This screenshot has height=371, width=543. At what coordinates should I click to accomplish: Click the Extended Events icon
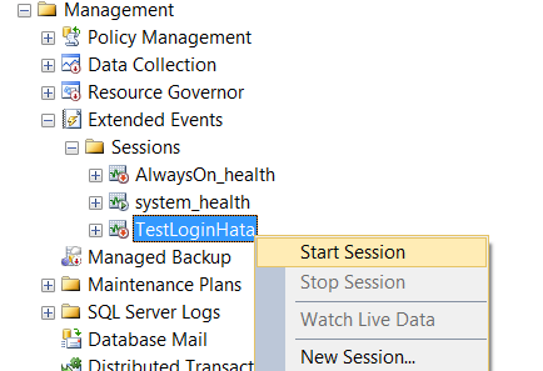pyautogui.click(x=72, y=119)
